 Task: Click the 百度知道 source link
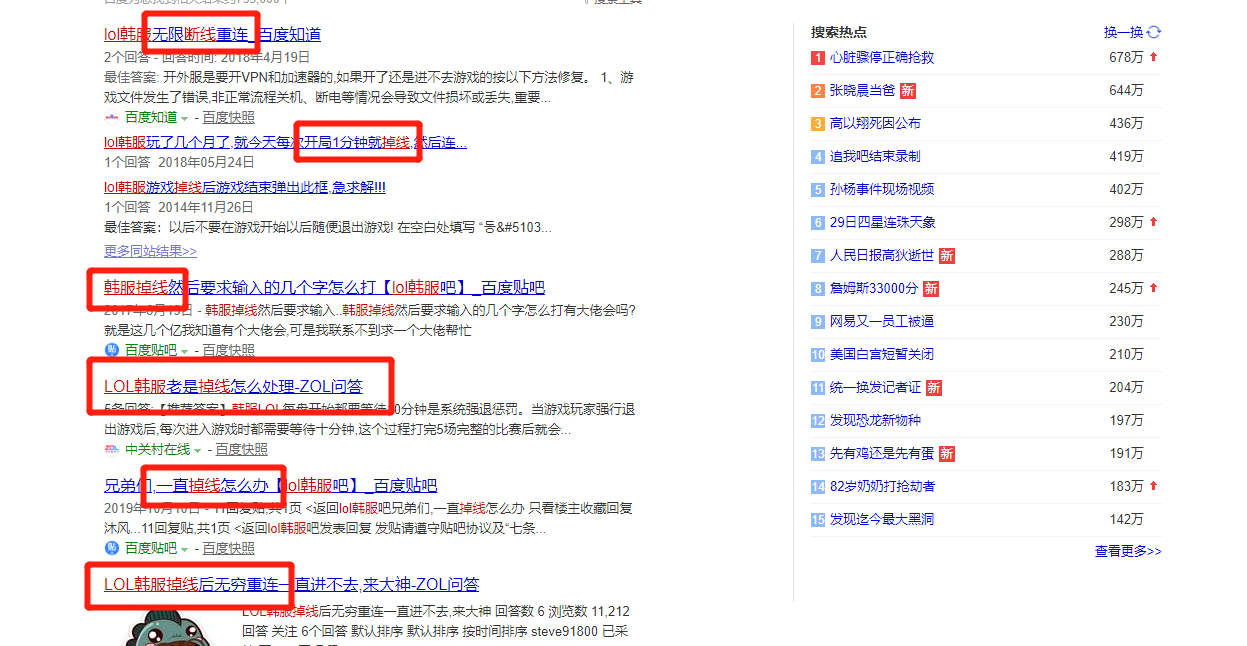point(150,118)
